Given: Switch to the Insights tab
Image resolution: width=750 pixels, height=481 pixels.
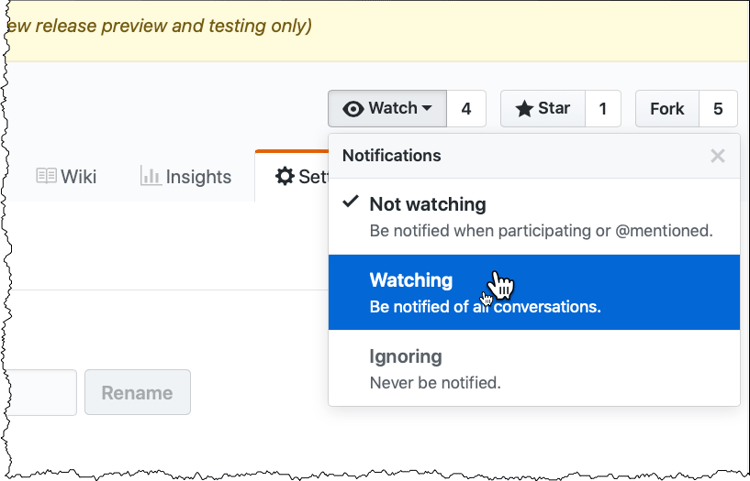Looking at the screenshot, I should 186,177.
